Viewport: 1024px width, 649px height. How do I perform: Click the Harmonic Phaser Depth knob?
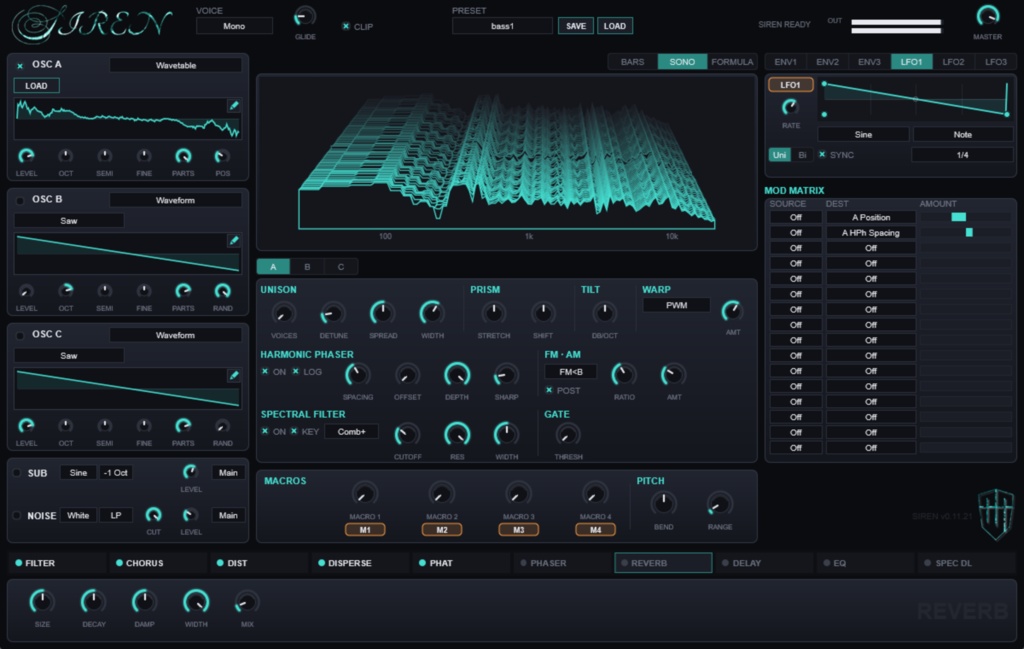[x=456, y=375]
